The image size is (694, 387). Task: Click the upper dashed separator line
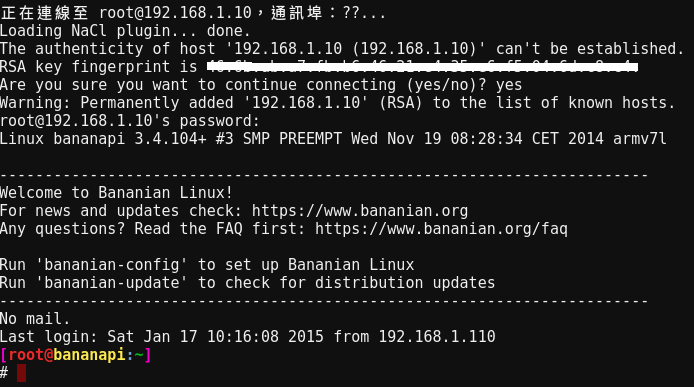click(324, 176)
